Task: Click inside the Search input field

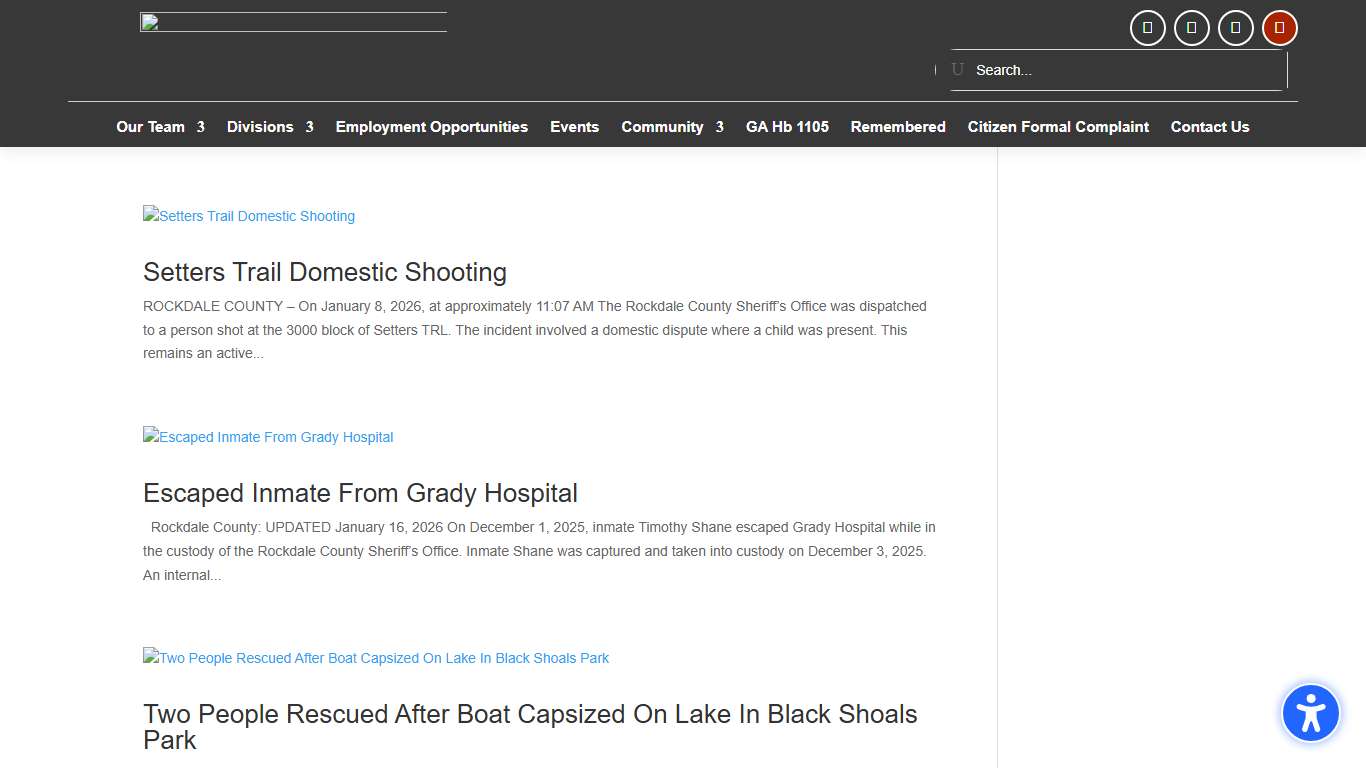Action: click(1100, 70)
